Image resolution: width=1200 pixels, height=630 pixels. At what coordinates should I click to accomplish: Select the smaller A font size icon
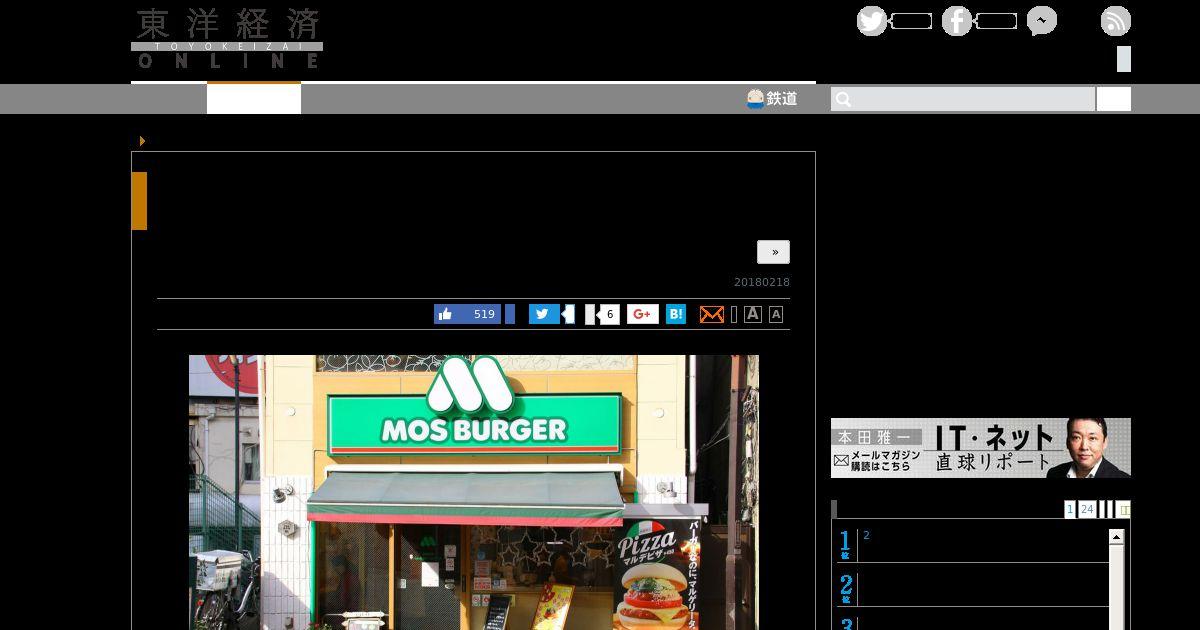776,314
